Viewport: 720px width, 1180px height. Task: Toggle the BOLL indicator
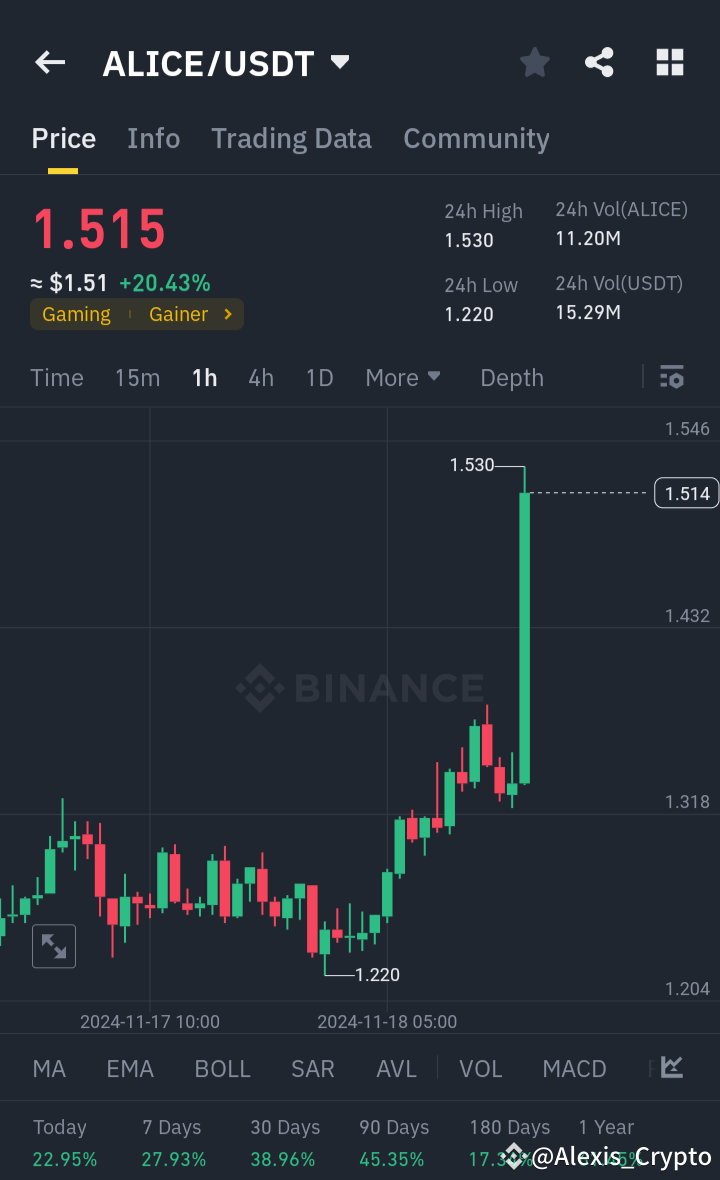(222, 1068)
